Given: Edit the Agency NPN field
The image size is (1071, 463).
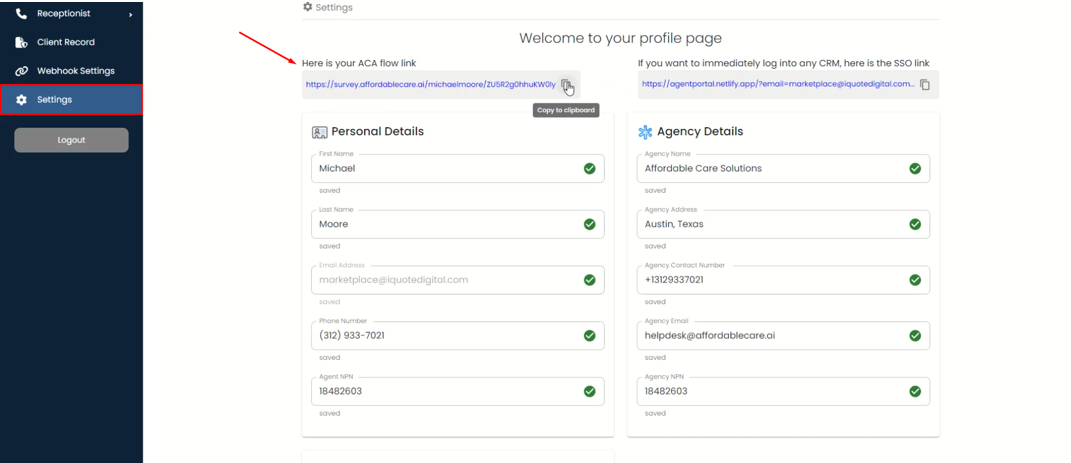Looking at the screenshot, I should (783, 391).
